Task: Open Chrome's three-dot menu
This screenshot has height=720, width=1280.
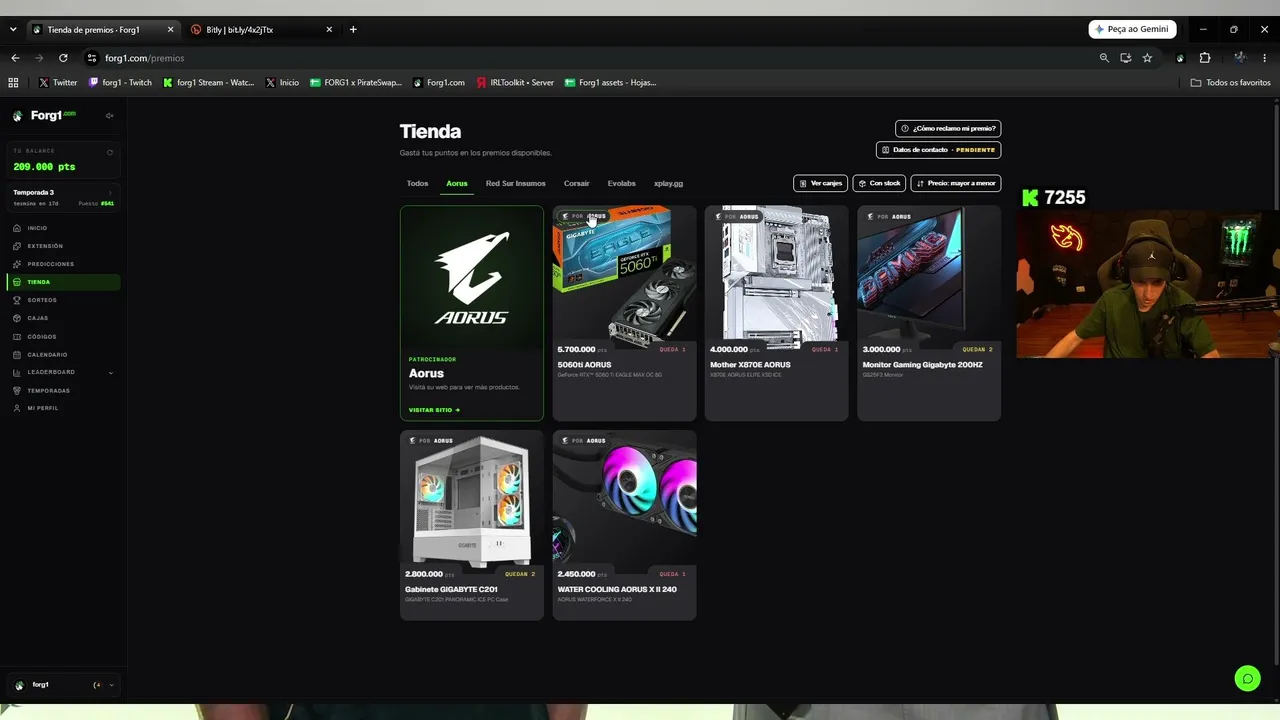Action: point(1265,58)
